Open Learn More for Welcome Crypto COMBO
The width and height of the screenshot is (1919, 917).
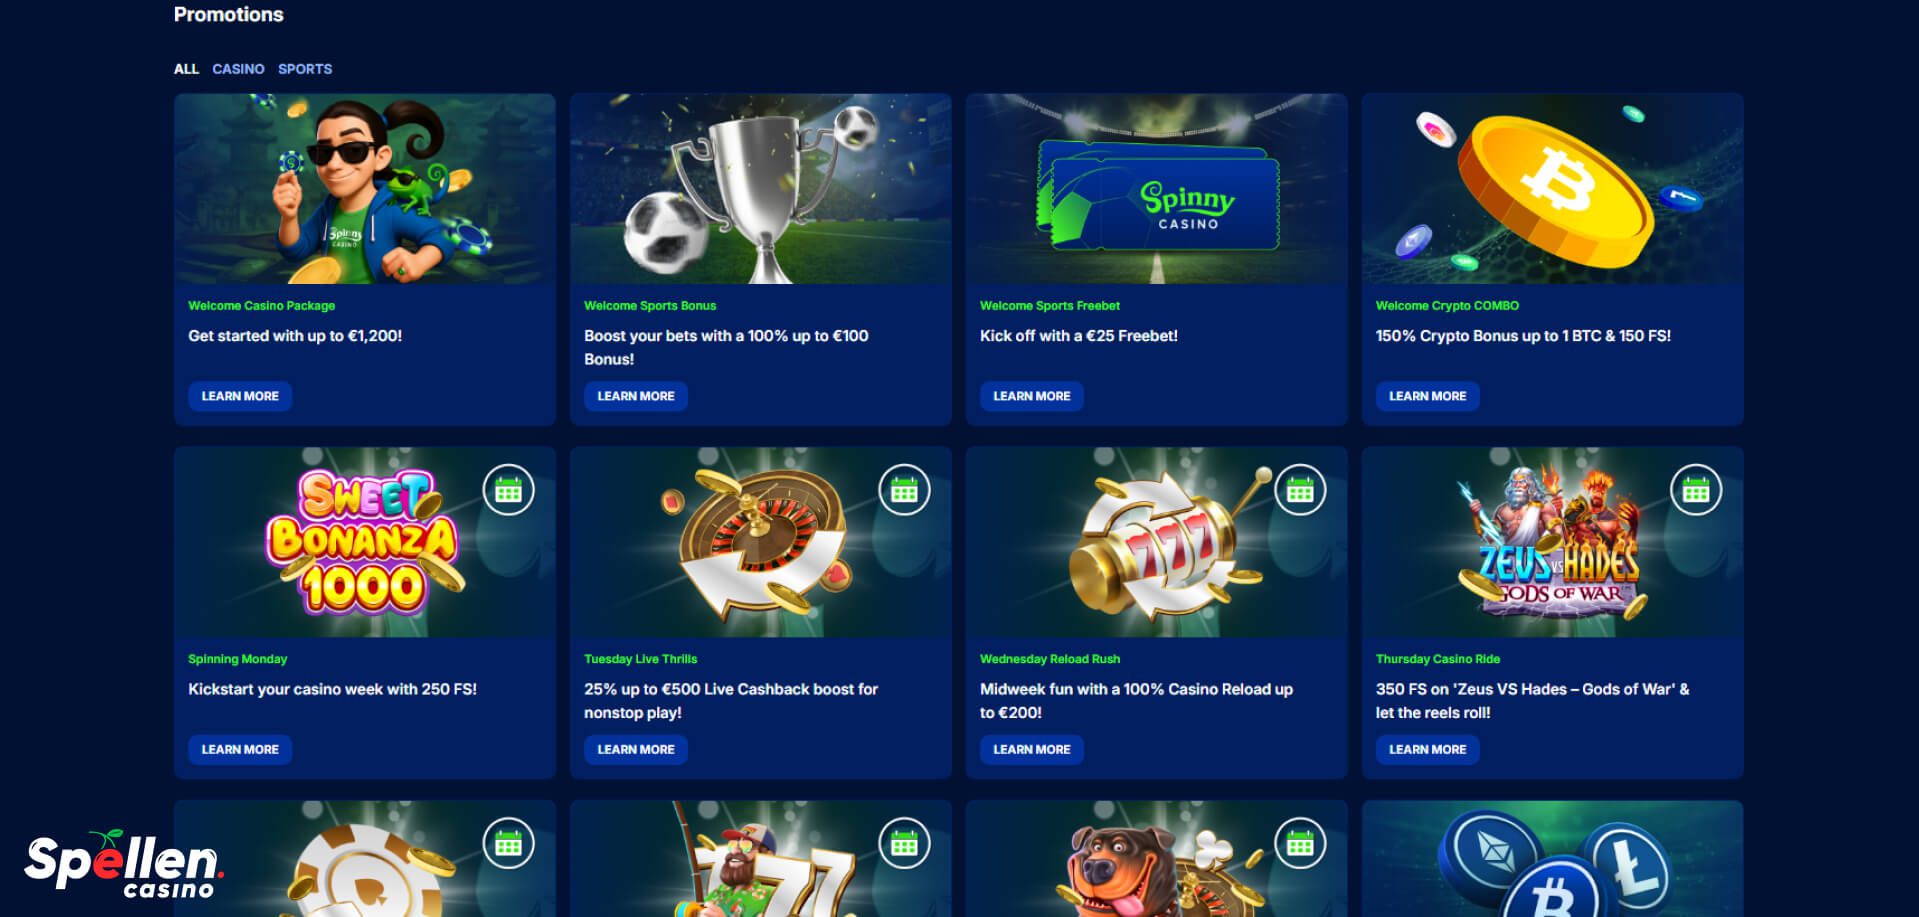tap(1428, 396)
